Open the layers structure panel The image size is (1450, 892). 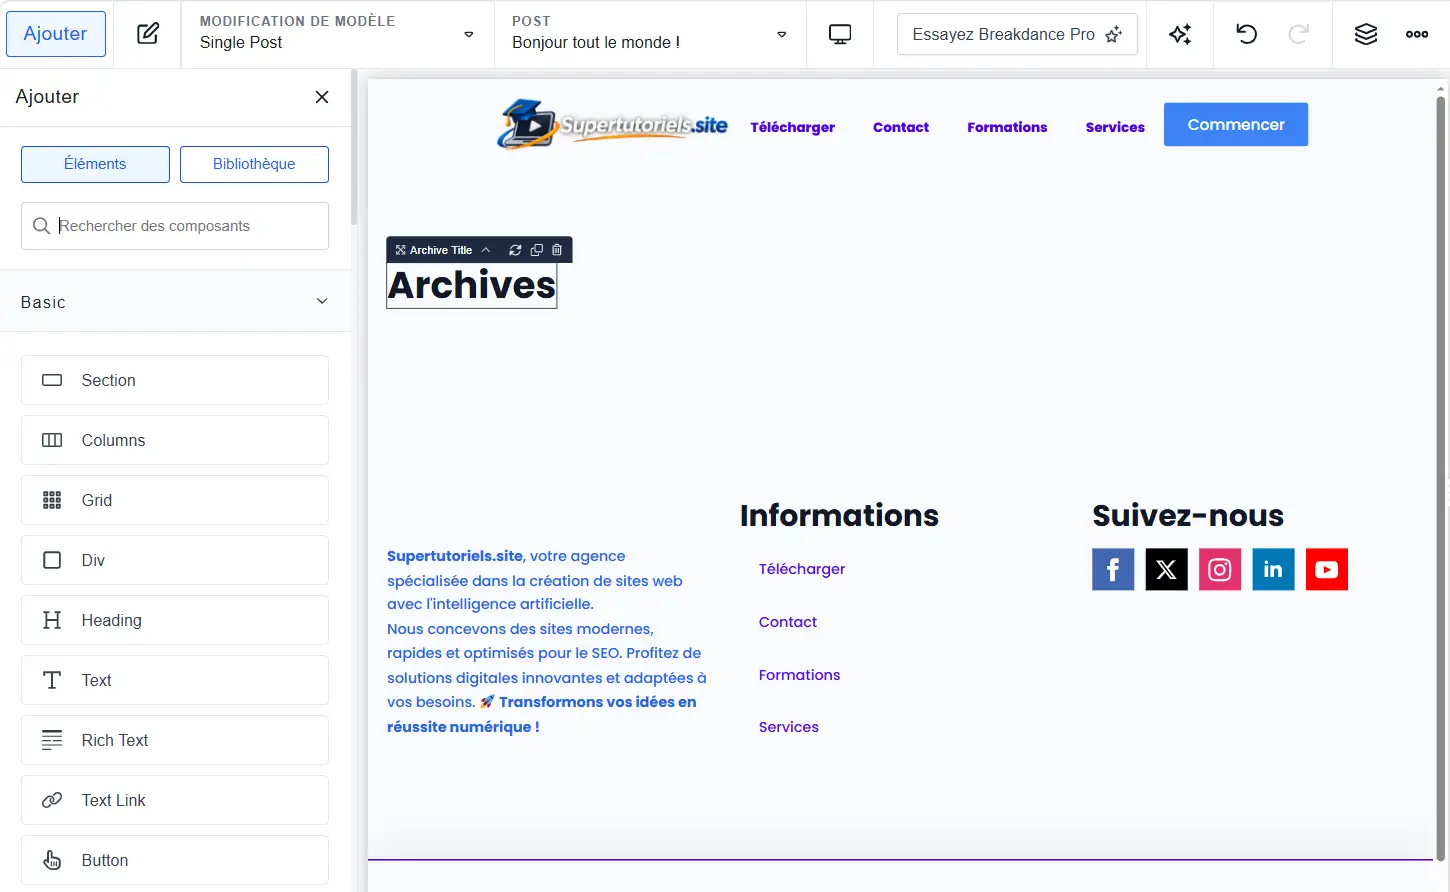[1366, 34]
